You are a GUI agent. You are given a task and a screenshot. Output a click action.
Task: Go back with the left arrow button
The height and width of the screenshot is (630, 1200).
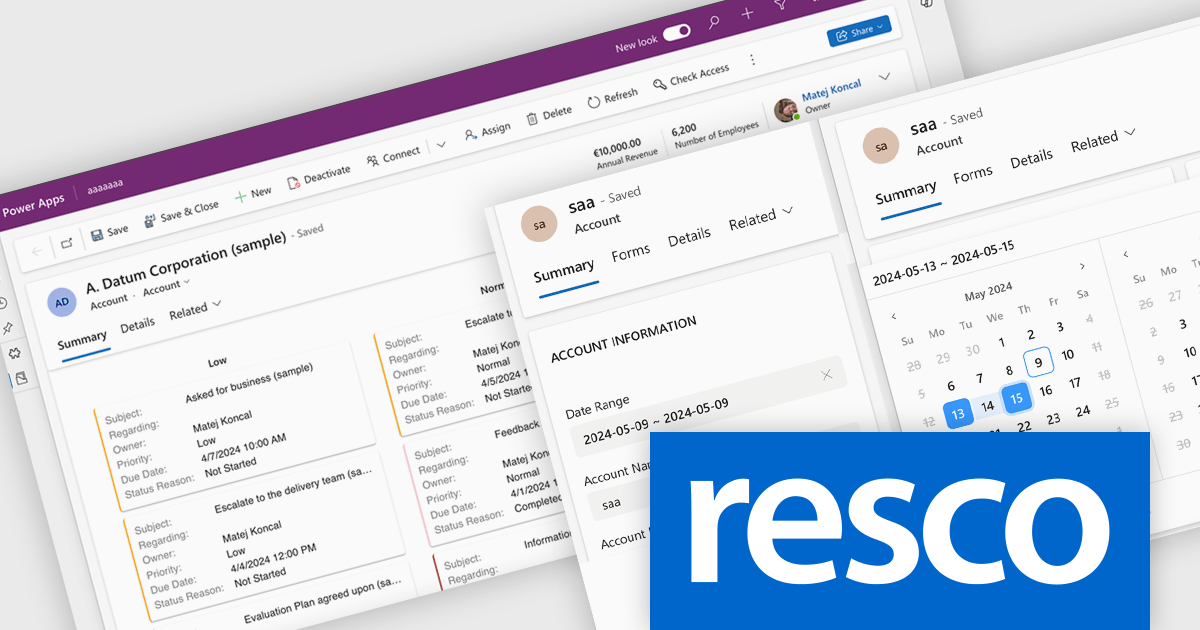pyautogui.click(x=37, y=251)
